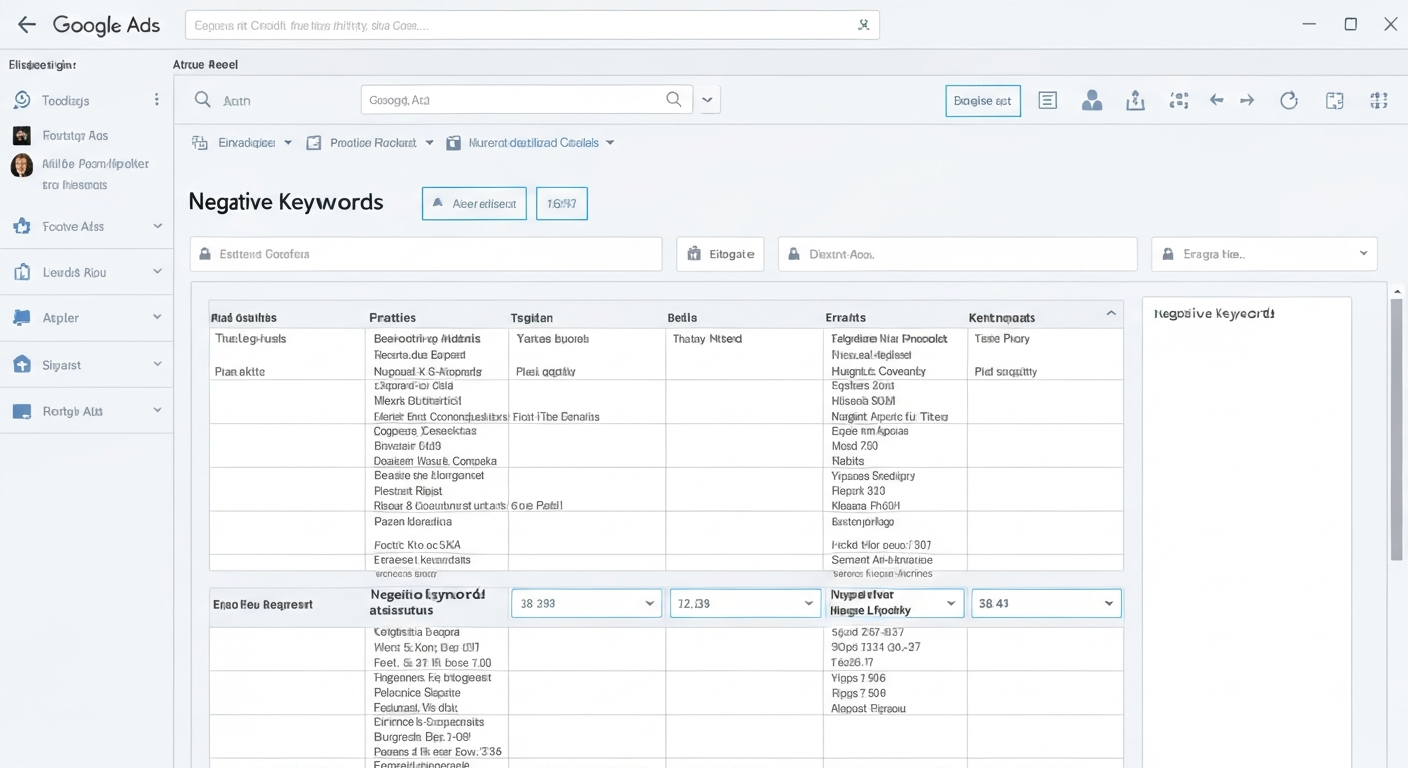Open the user profile icon in toolbar

[x=1092, y=100]
